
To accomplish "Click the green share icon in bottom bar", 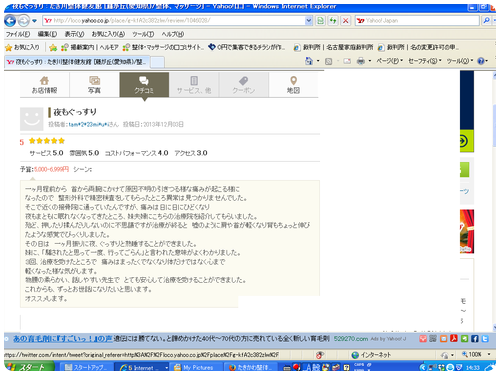I will [x=464, y=339].
